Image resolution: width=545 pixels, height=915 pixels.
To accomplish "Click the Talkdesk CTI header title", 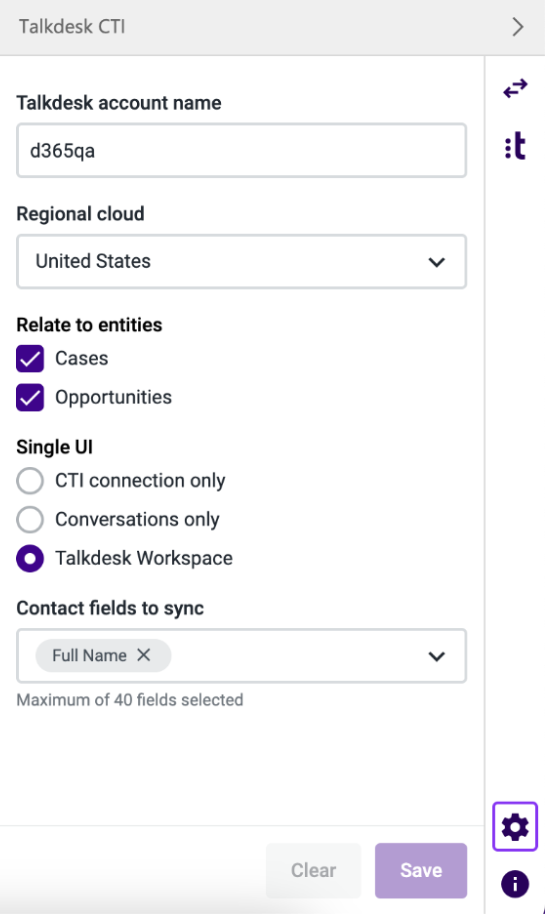I will [72, 27].
